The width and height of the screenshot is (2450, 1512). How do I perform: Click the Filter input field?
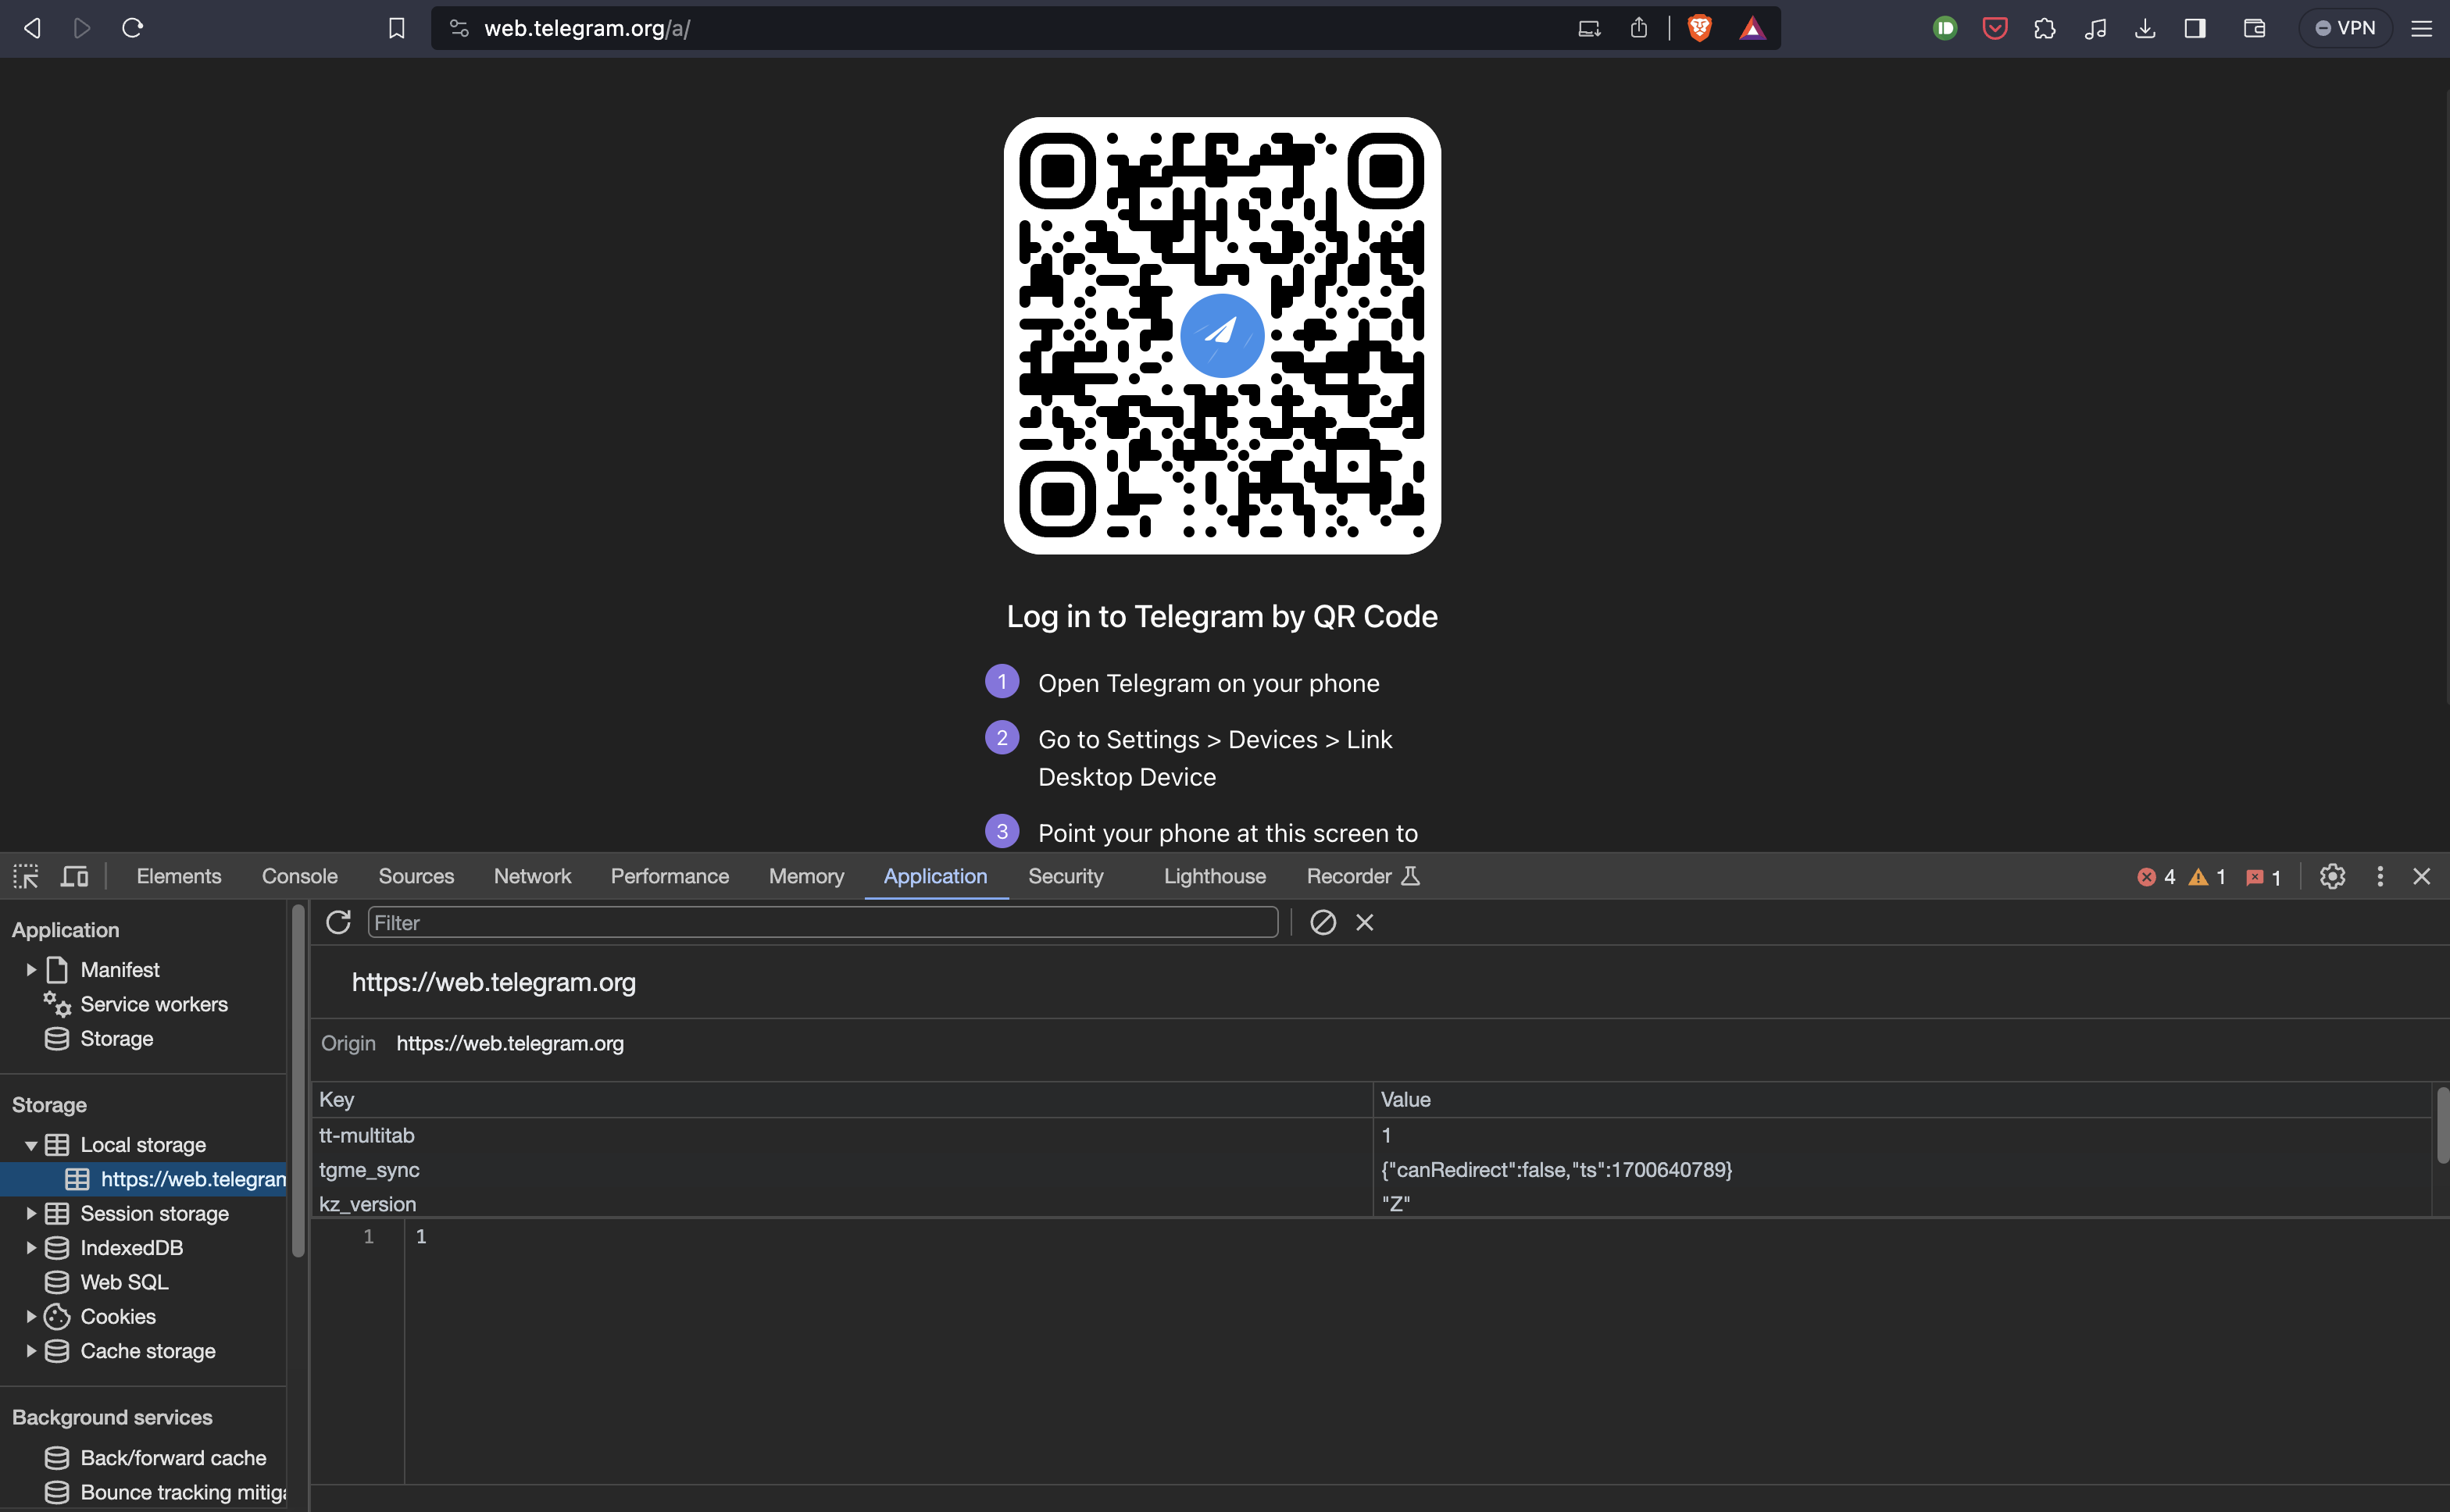[x=822, y=922]
